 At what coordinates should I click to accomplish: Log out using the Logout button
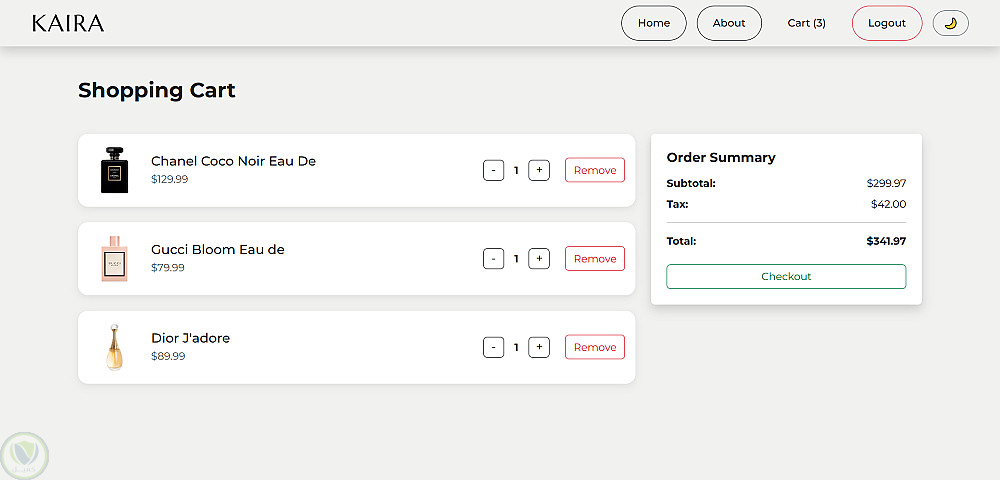(886, 23)
